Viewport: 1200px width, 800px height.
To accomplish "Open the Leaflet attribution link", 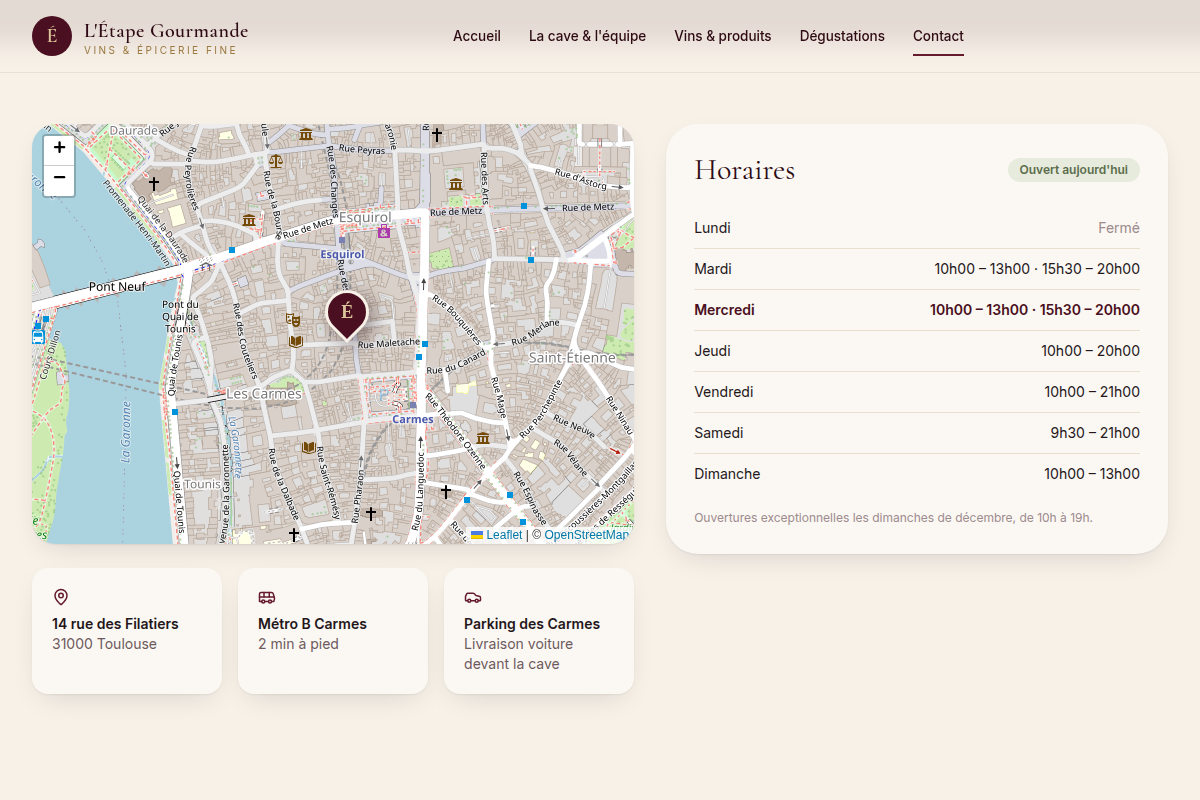I will click(x=504, y=535).
